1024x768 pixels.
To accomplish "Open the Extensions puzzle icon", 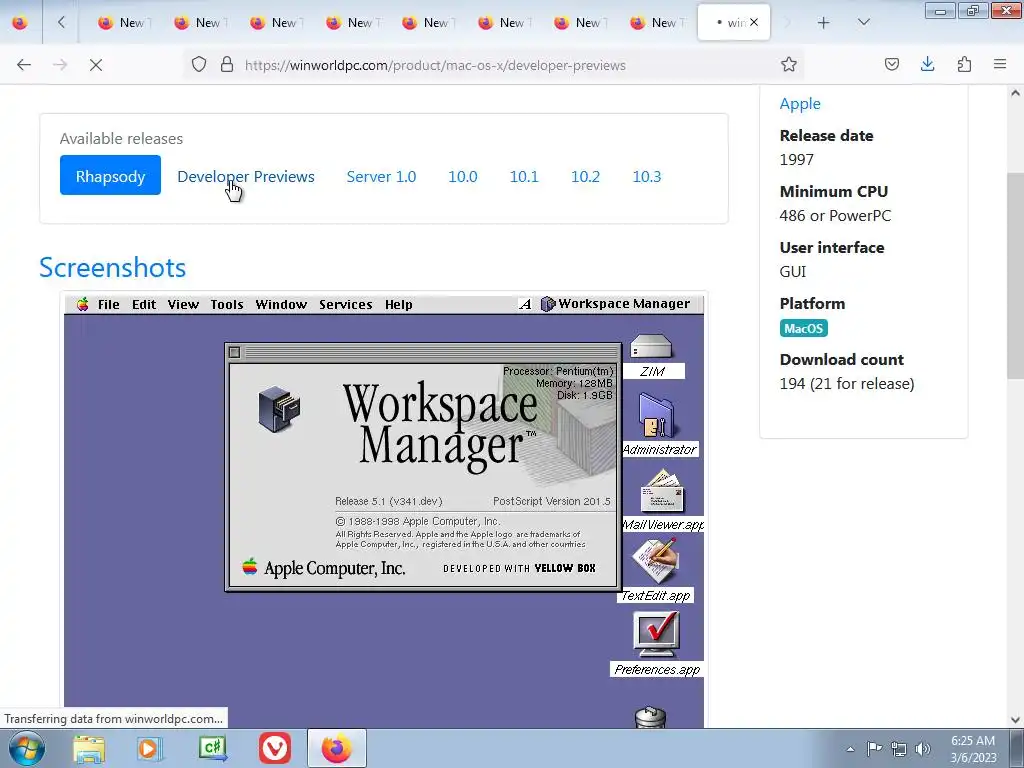I will [964, 65].
